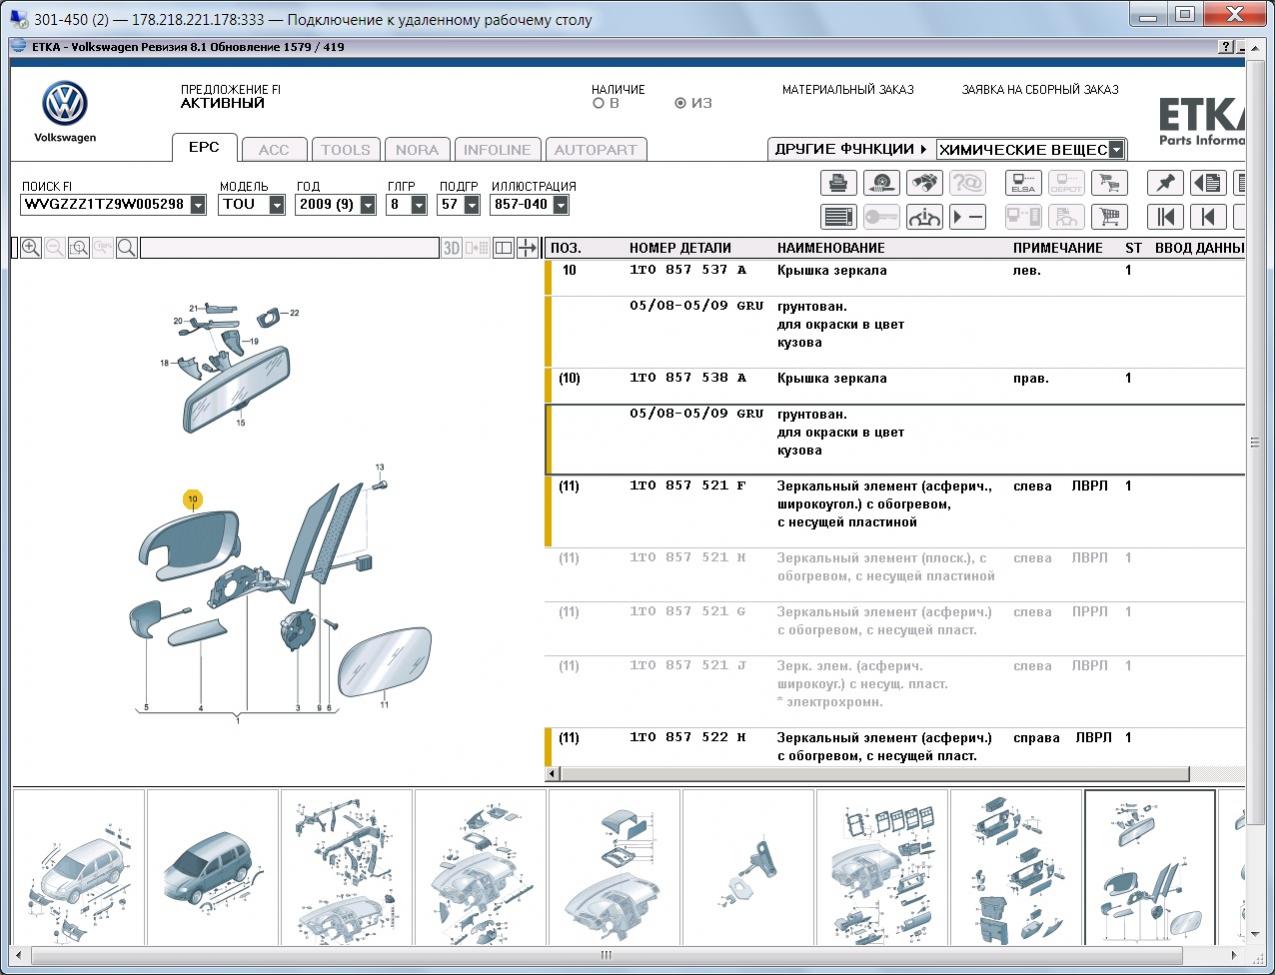Screen dimensions: 1275x975
Task: Click the НОМЕР ДЕТАЛИ column header
Action: (680, 248)
